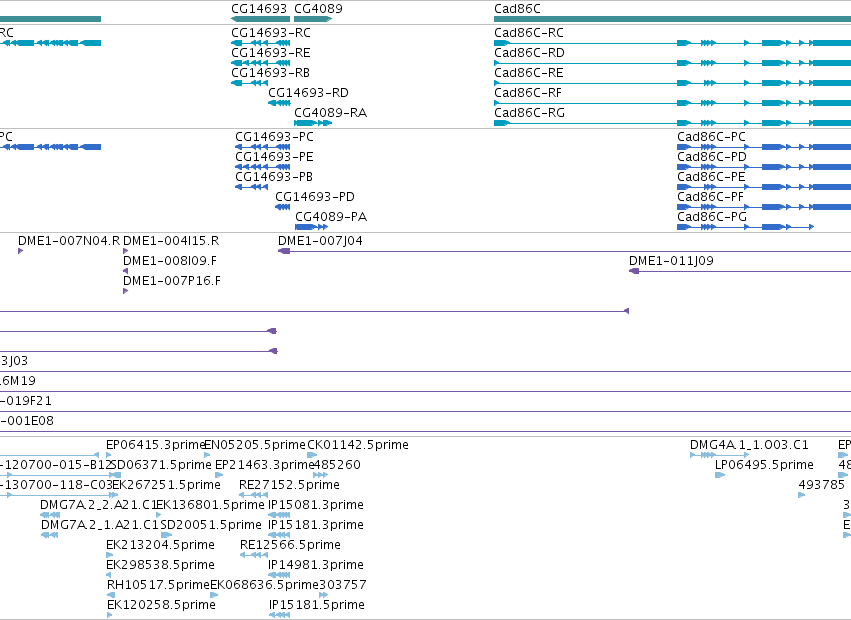Select the 303757 feature label
The image size is (851, 620).
[x=342, y=586]
